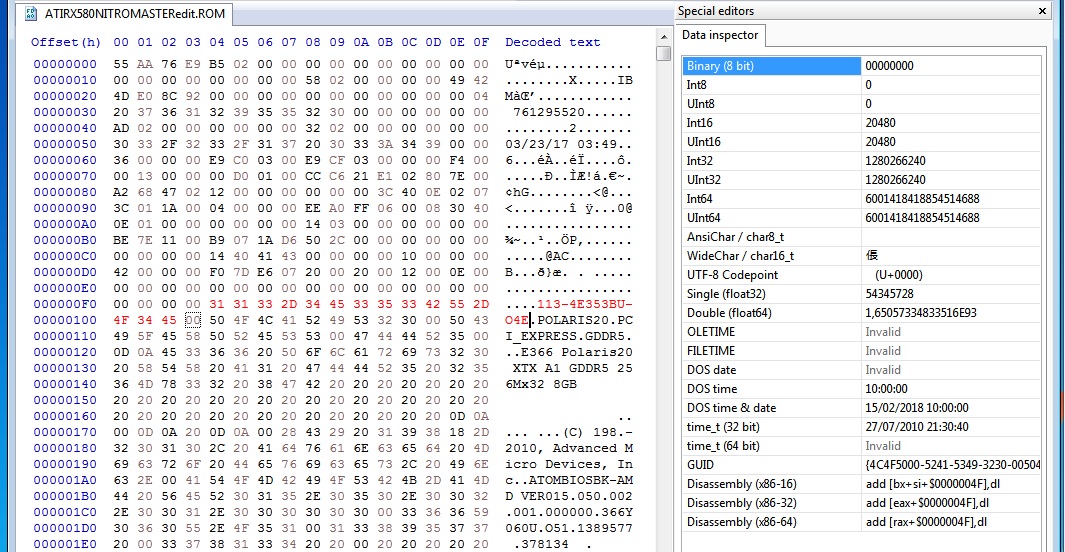This screenshot has height=552, width=1065.
Task: Click the hex view vertical scrollbar thumb
Action: click(x=664, y=54)
